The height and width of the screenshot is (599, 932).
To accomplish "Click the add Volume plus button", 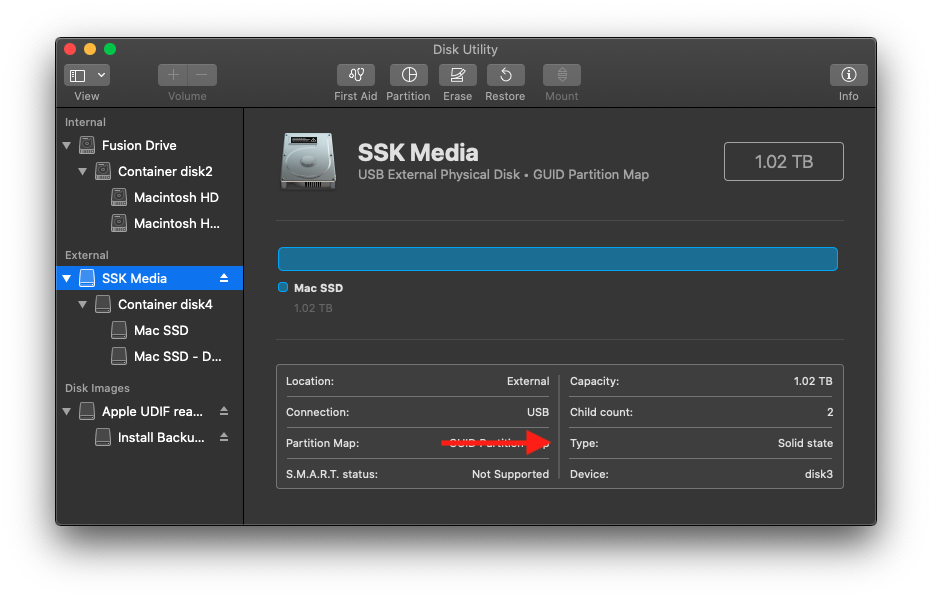I will 173,75.
